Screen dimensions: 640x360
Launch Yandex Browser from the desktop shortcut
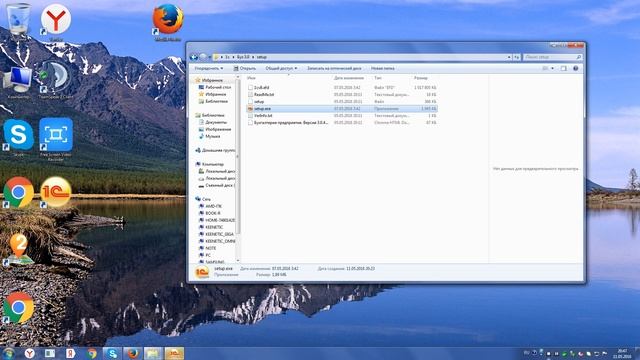click(x=56, y=20)
